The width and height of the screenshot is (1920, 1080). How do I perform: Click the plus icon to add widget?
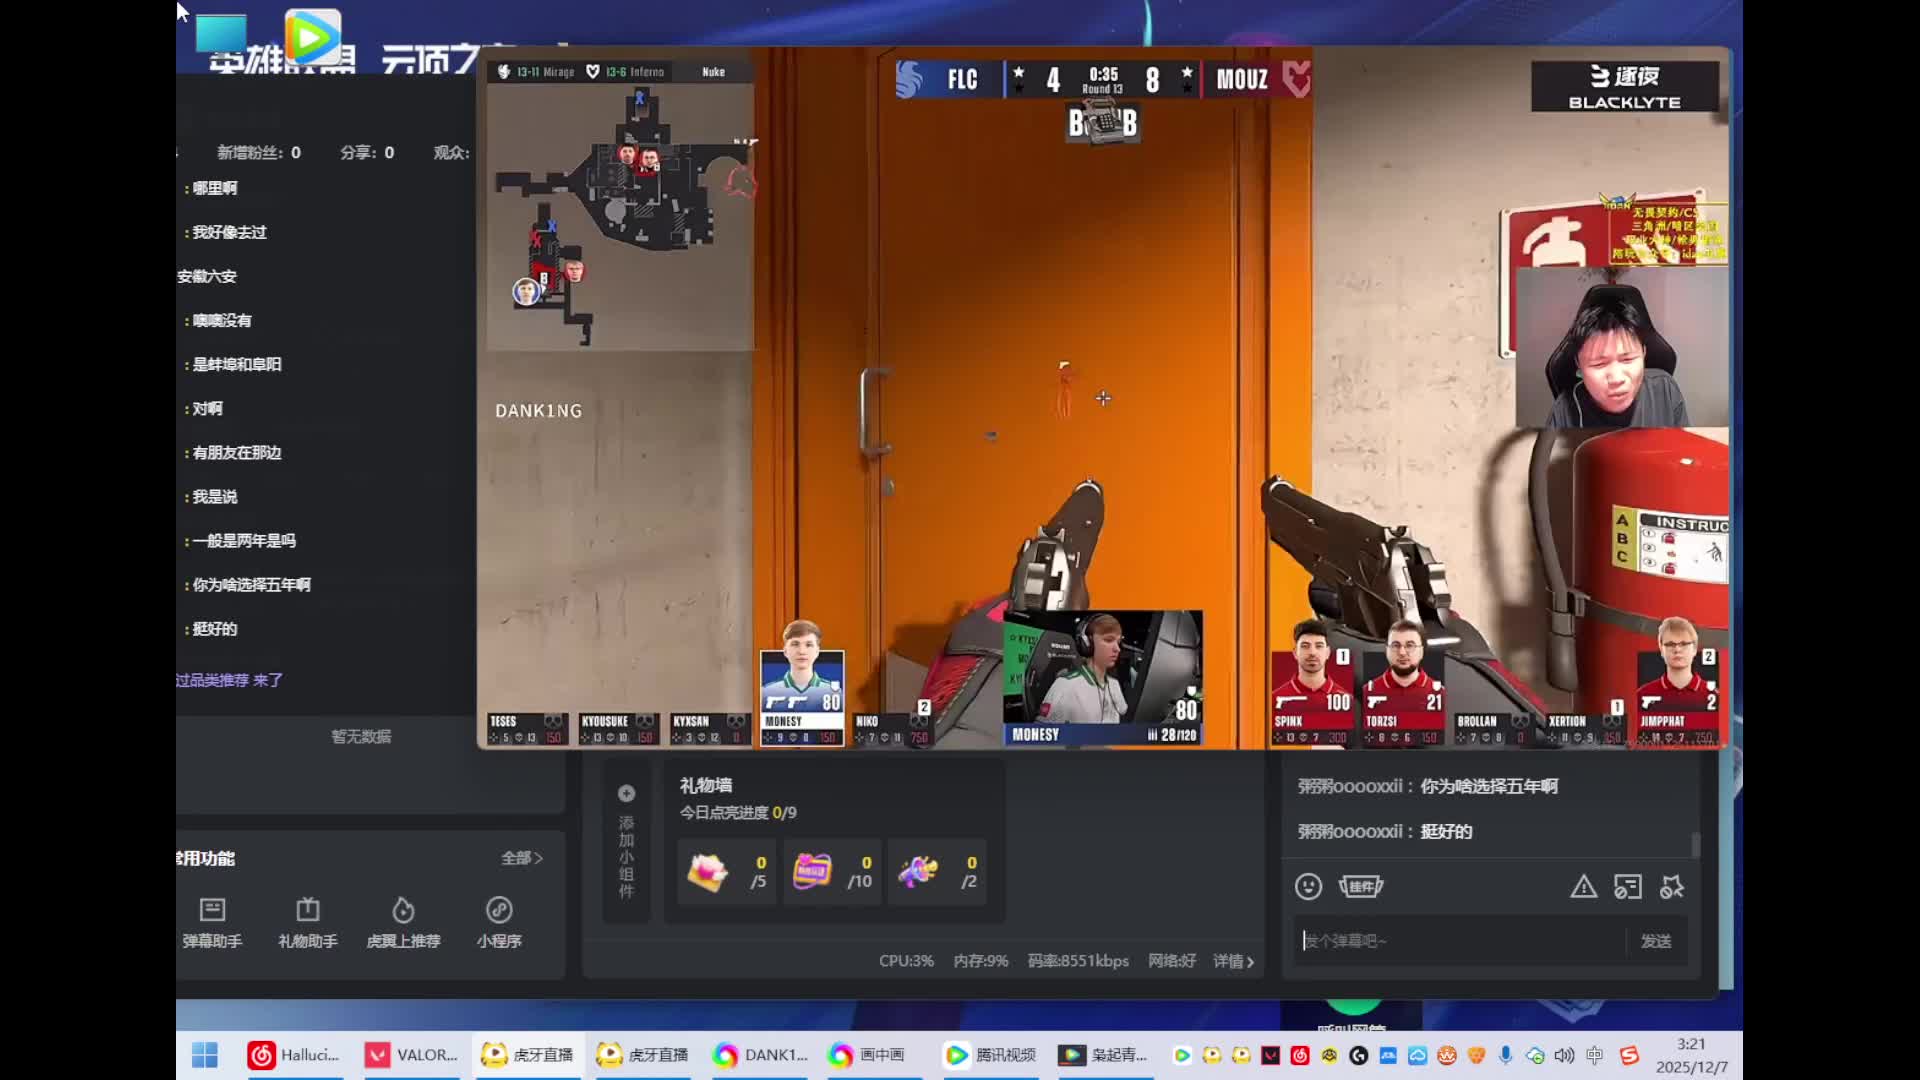coord(626,793)
